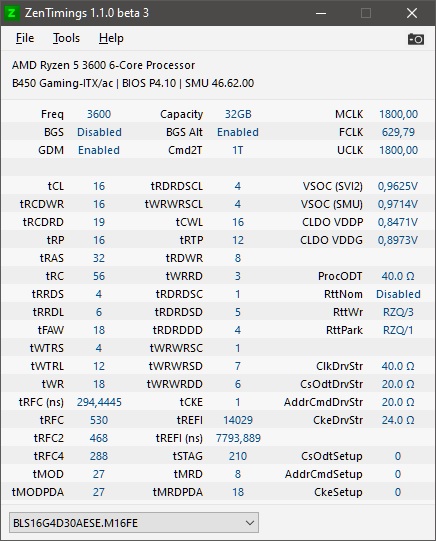The width and height of the screenshot is (436, 541).
Task: Select the VSOC (SVI2) voltage value
Action: point(398,186)
